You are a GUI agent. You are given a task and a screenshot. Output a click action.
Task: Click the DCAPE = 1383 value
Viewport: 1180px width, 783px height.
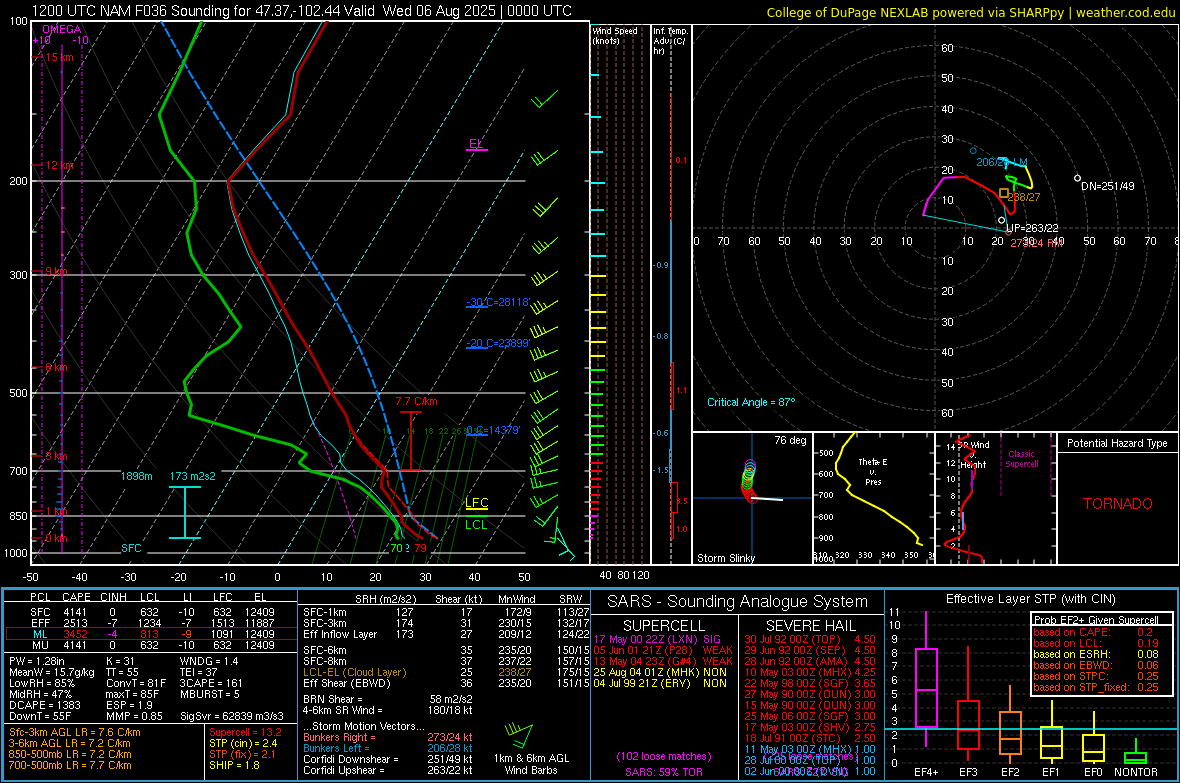pos(44,705)
